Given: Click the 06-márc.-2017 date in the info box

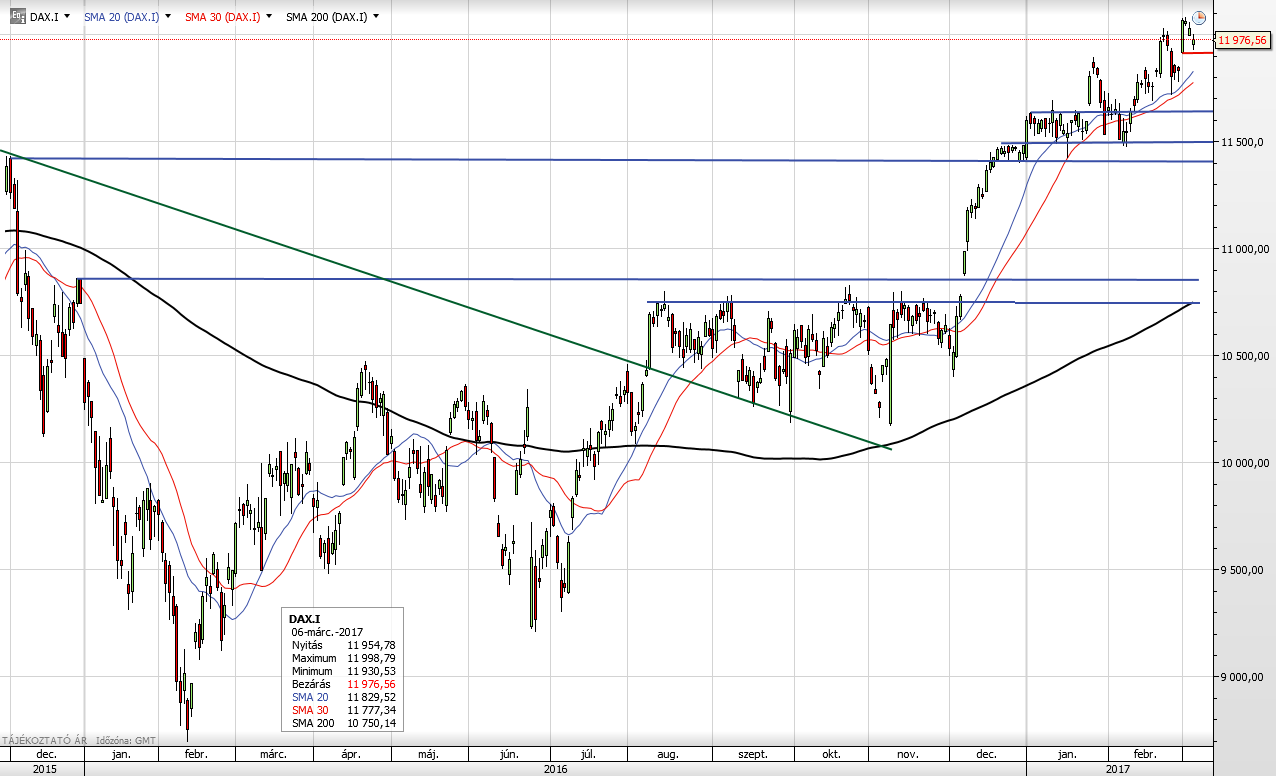Looking at the screenshot, I should (x=327, y=633).
